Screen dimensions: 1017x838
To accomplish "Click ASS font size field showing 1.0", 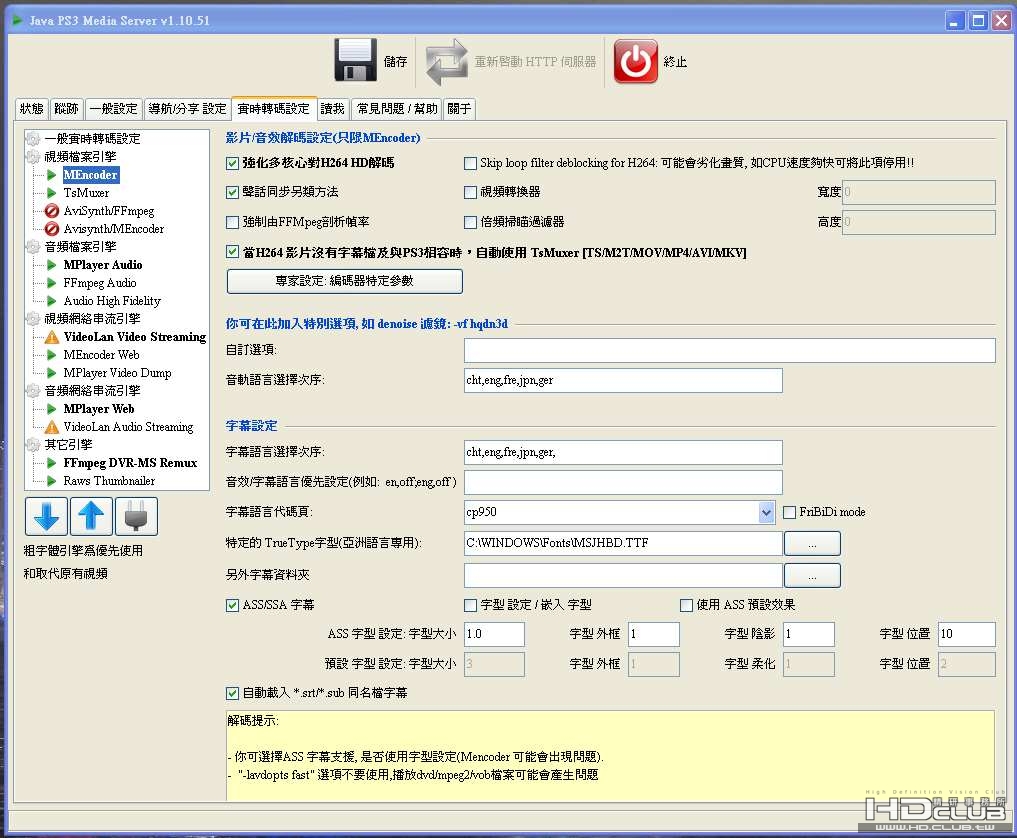I will 494,634.
